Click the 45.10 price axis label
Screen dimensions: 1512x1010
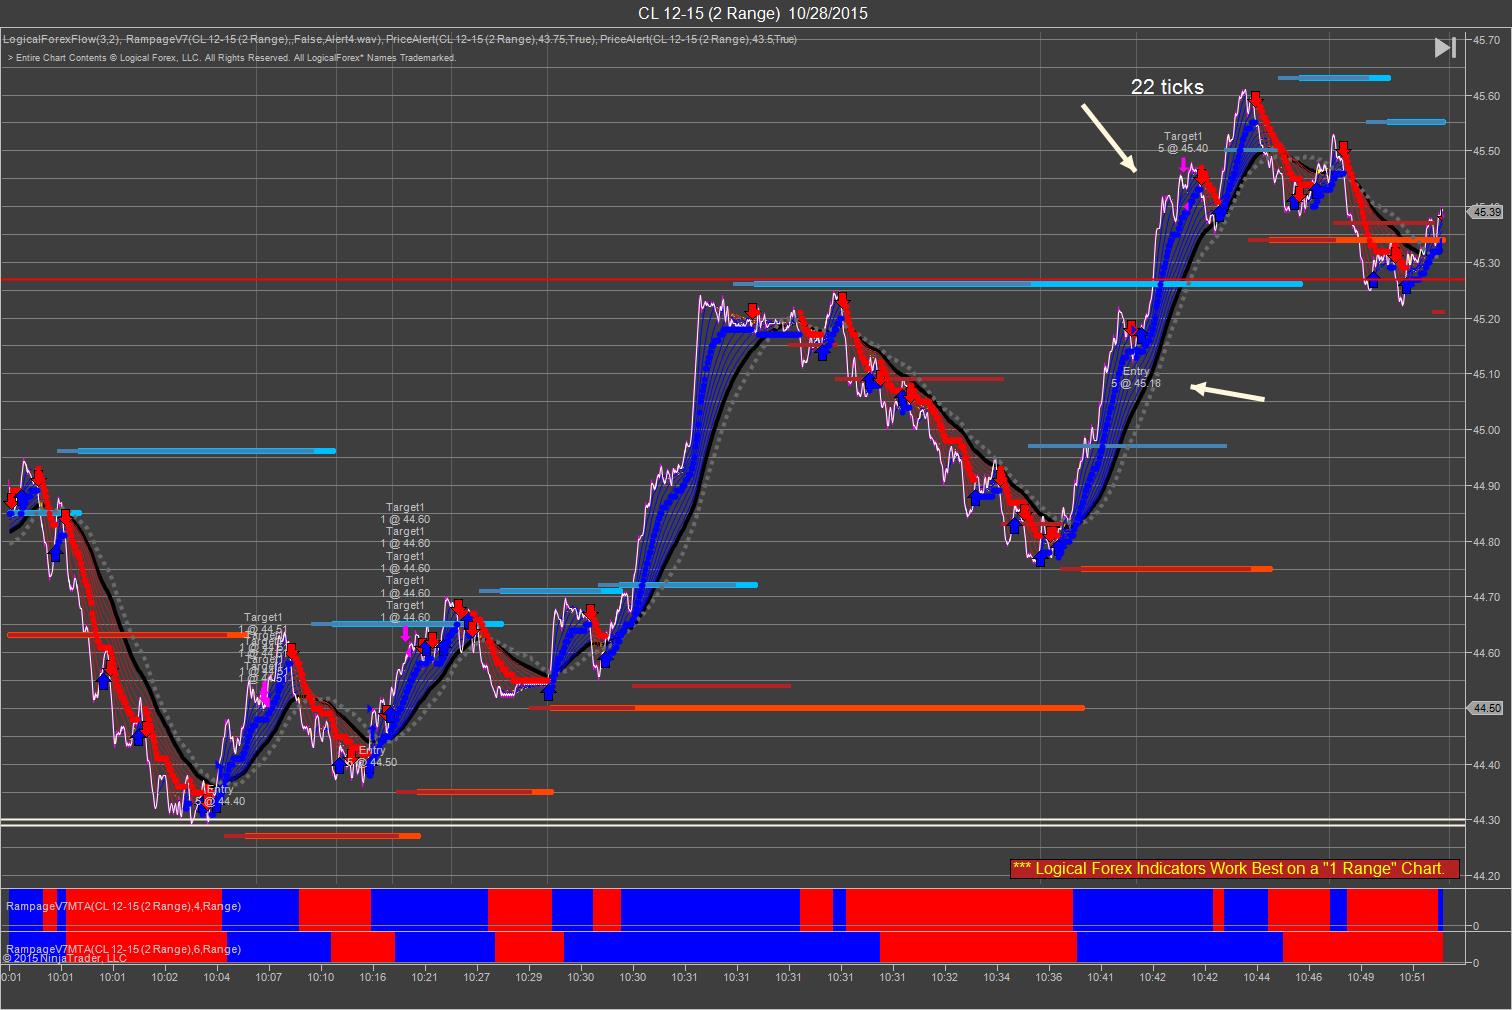1486,374
